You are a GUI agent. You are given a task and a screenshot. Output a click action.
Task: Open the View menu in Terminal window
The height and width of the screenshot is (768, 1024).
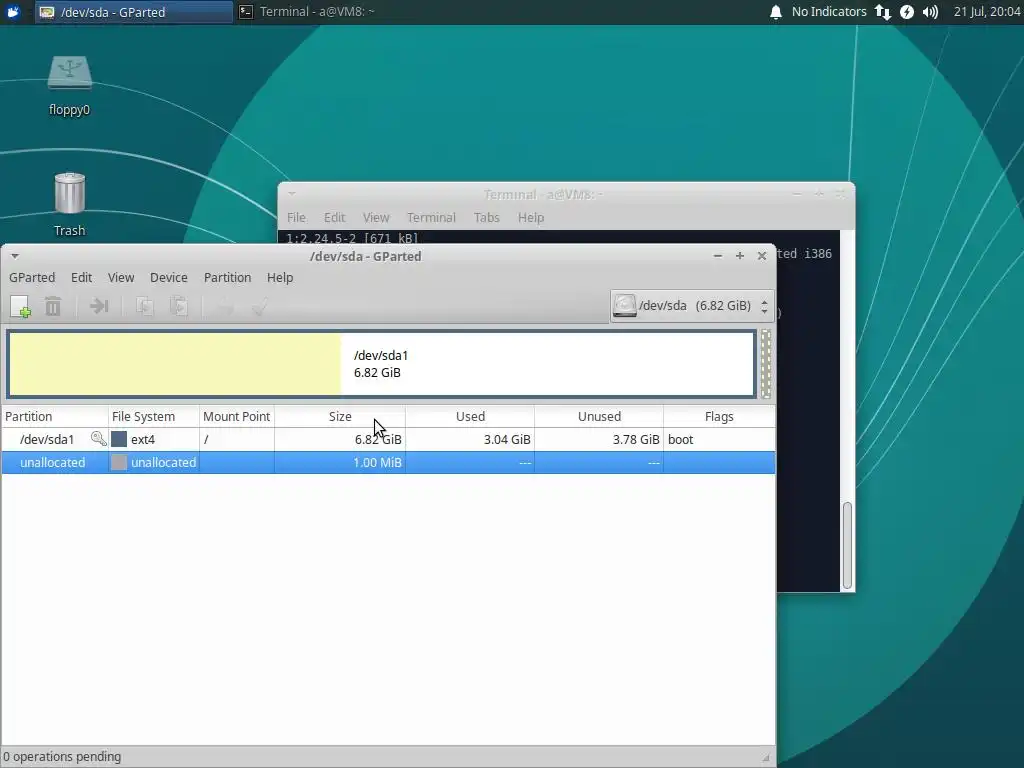(376, 217)
